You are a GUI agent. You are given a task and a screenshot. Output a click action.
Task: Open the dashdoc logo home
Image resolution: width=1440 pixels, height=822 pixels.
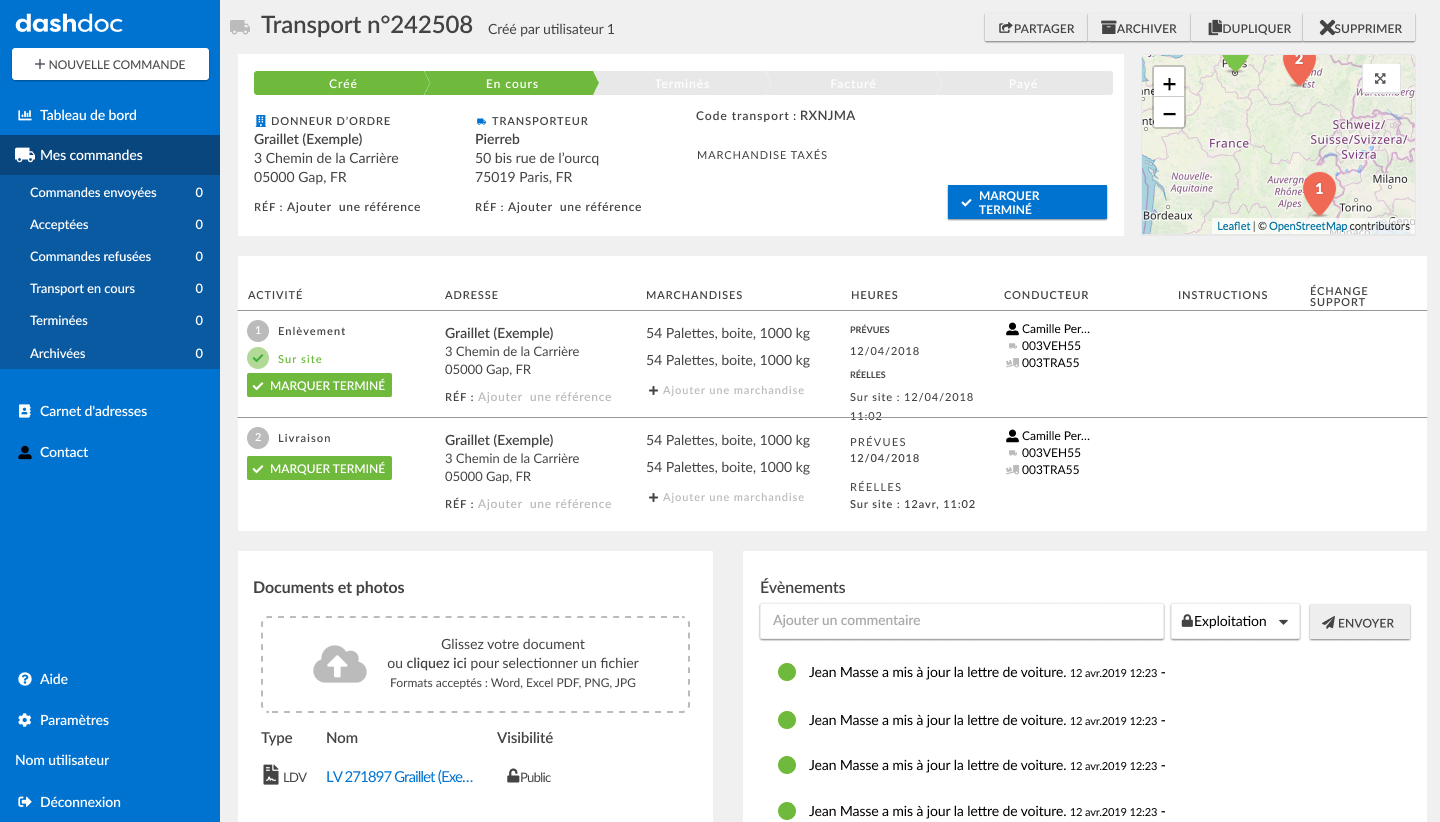tap(69, 23)
